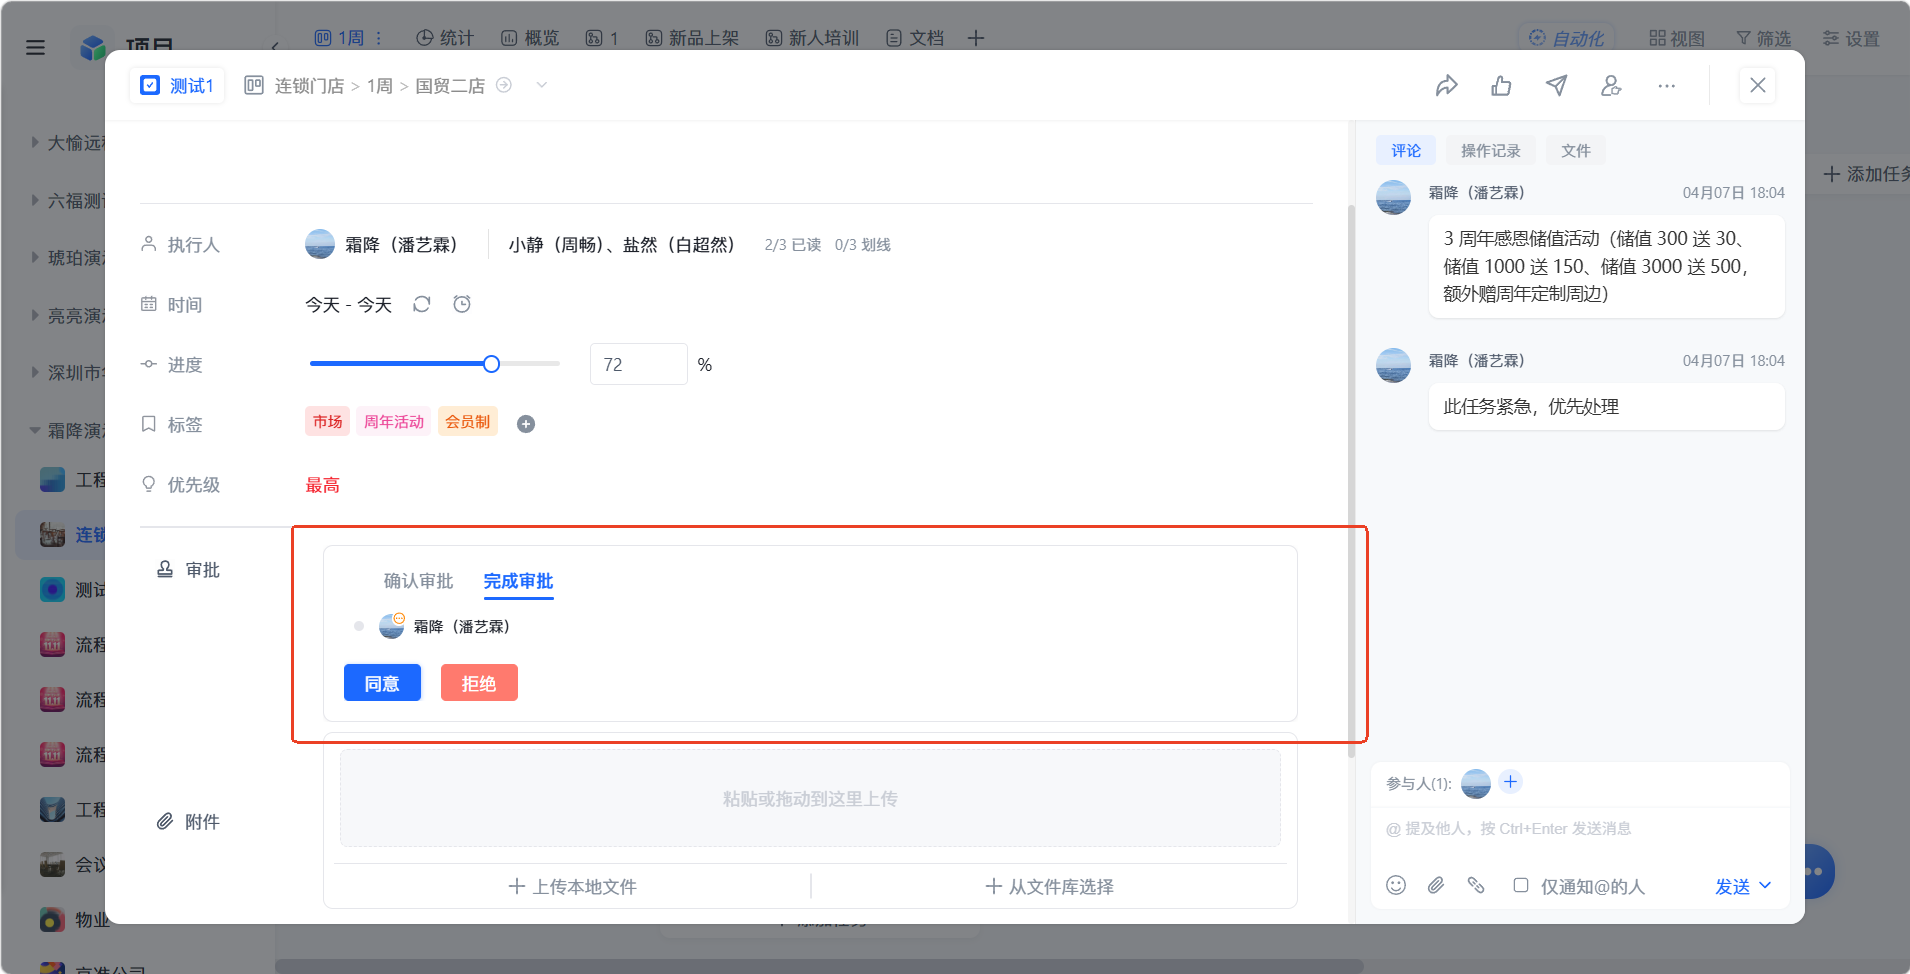
Task: Click the 1周 breadcrumb link
Action: click(x=379, y=86)
